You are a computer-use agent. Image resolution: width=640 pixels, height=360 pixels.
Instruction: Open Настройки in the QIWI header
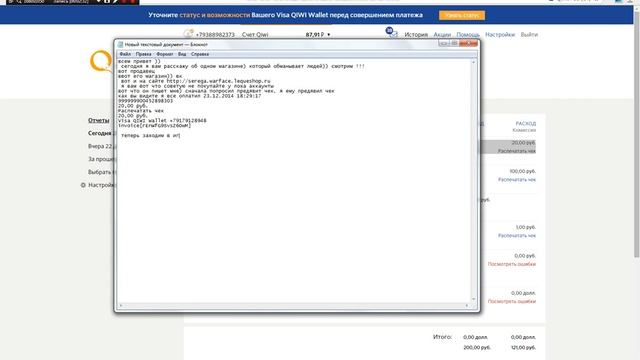click(x=500, y=35)
